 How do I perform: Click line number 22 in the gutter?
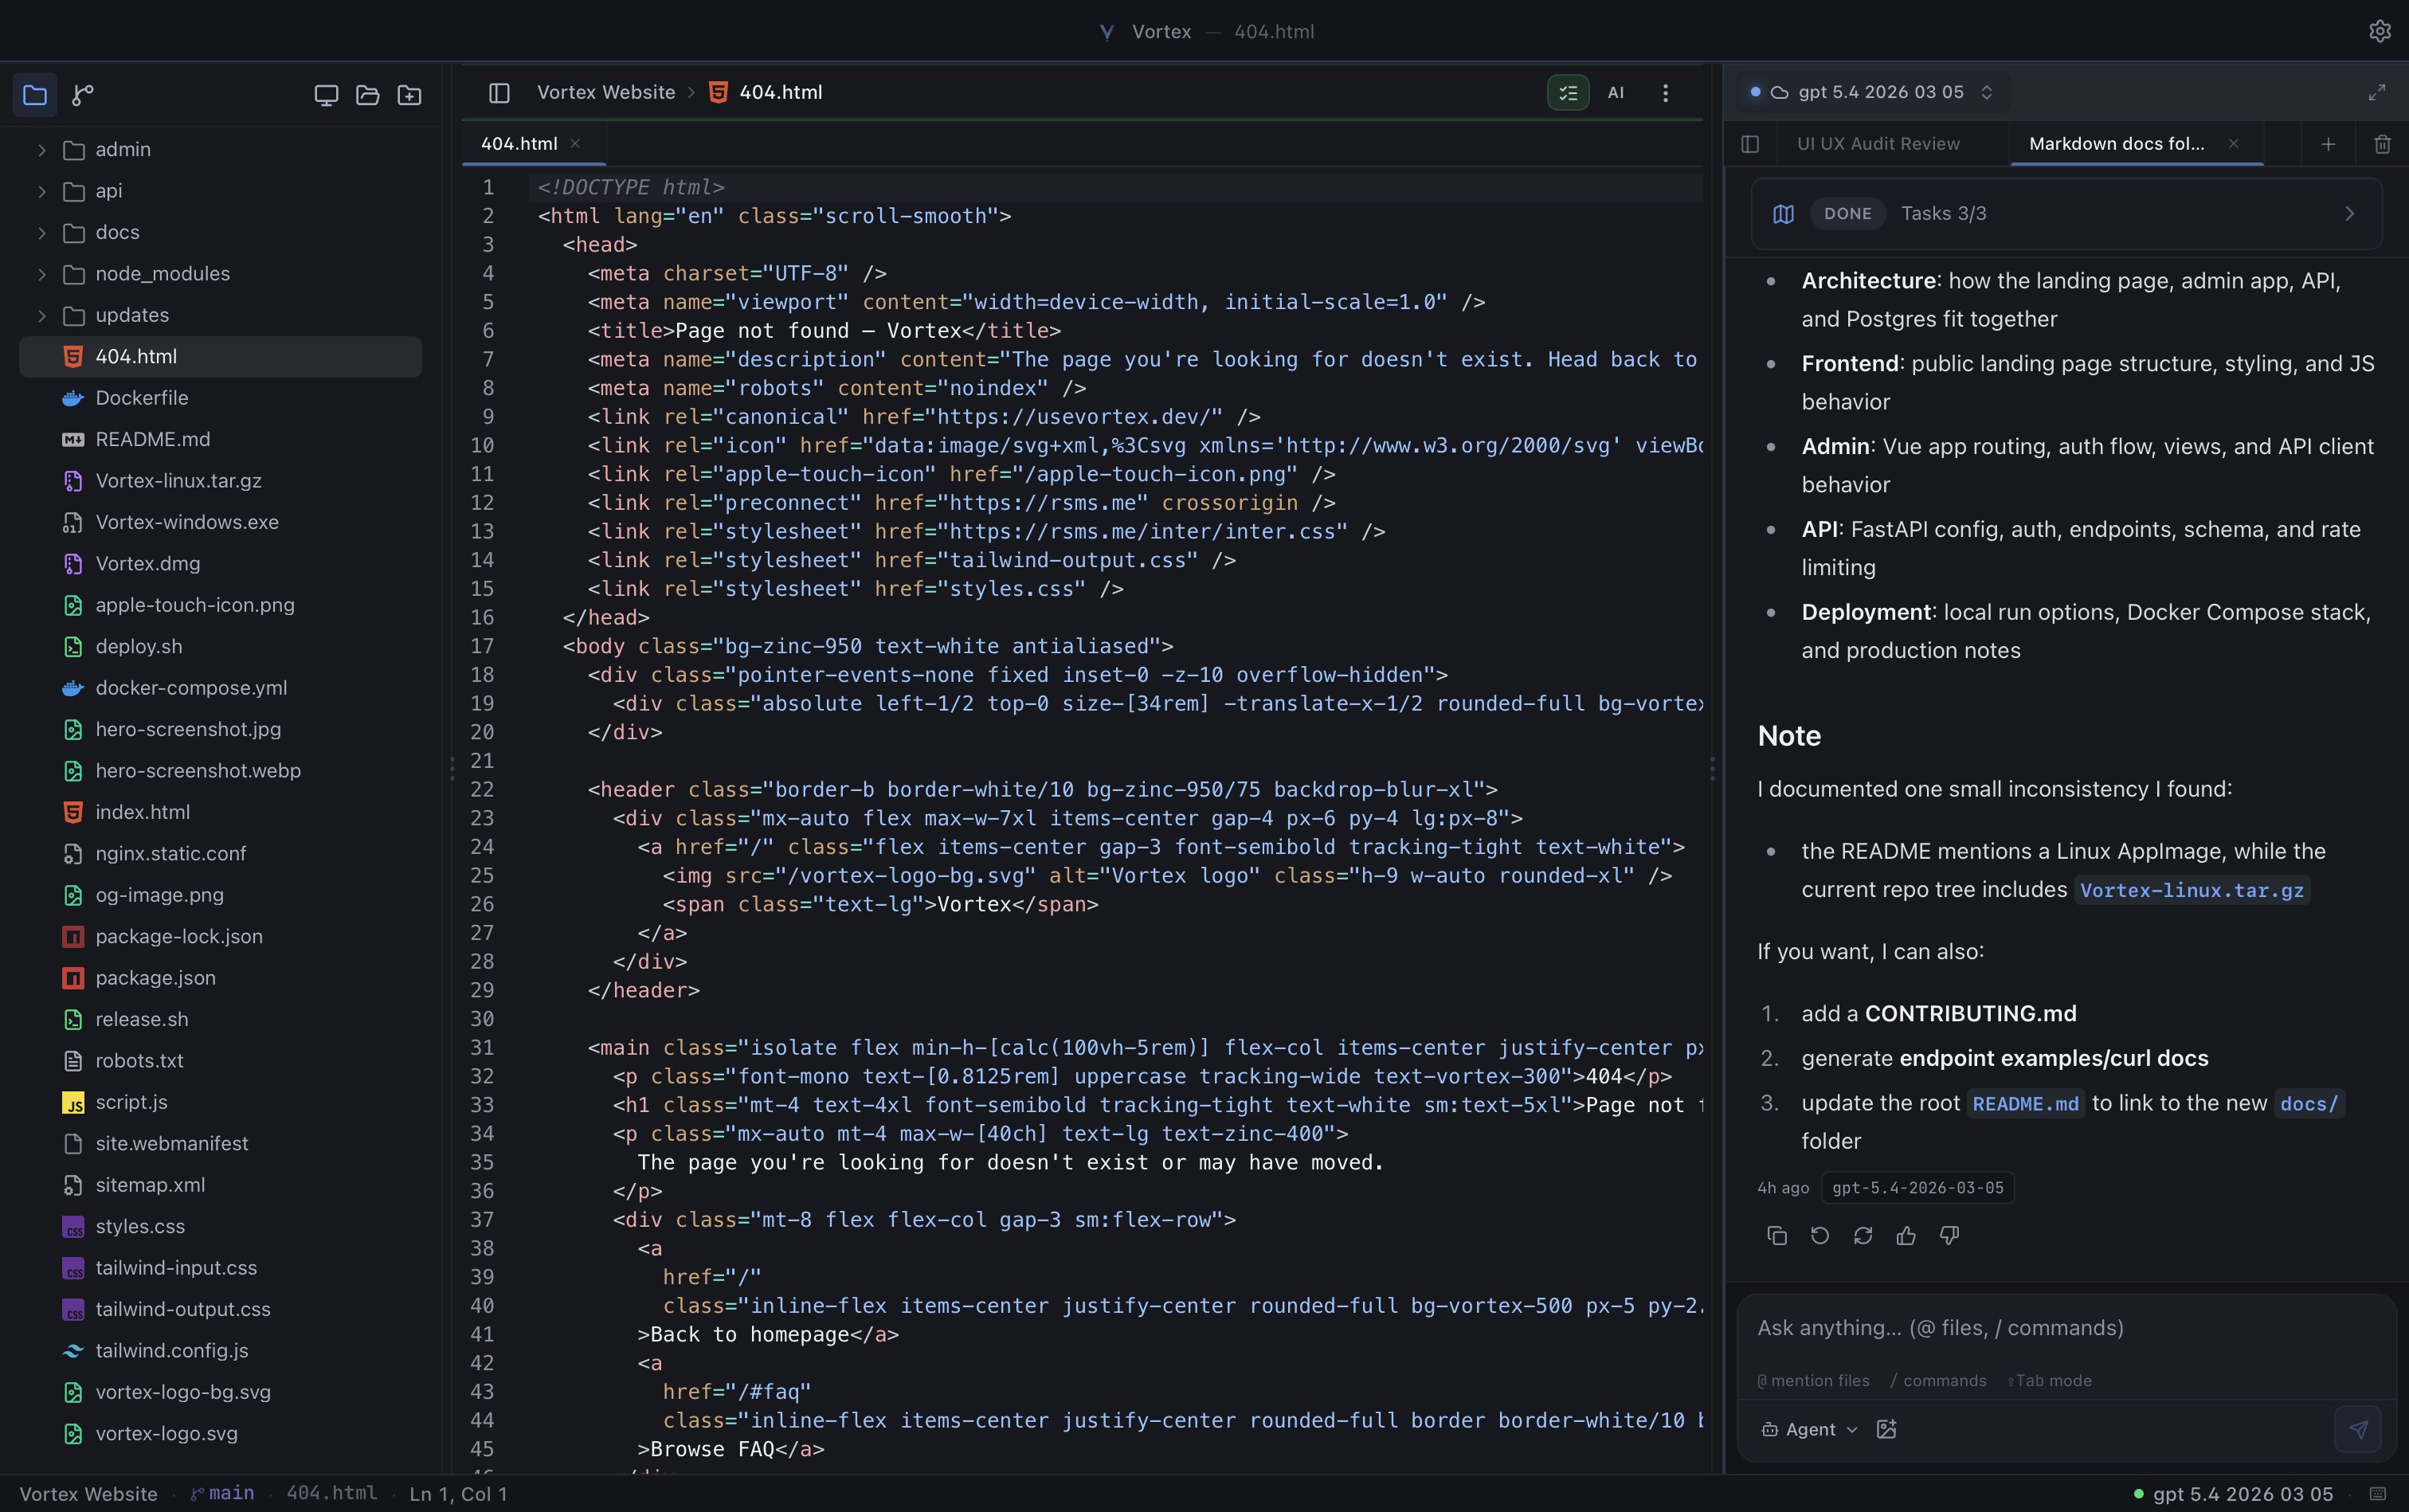tap(482, 790)
